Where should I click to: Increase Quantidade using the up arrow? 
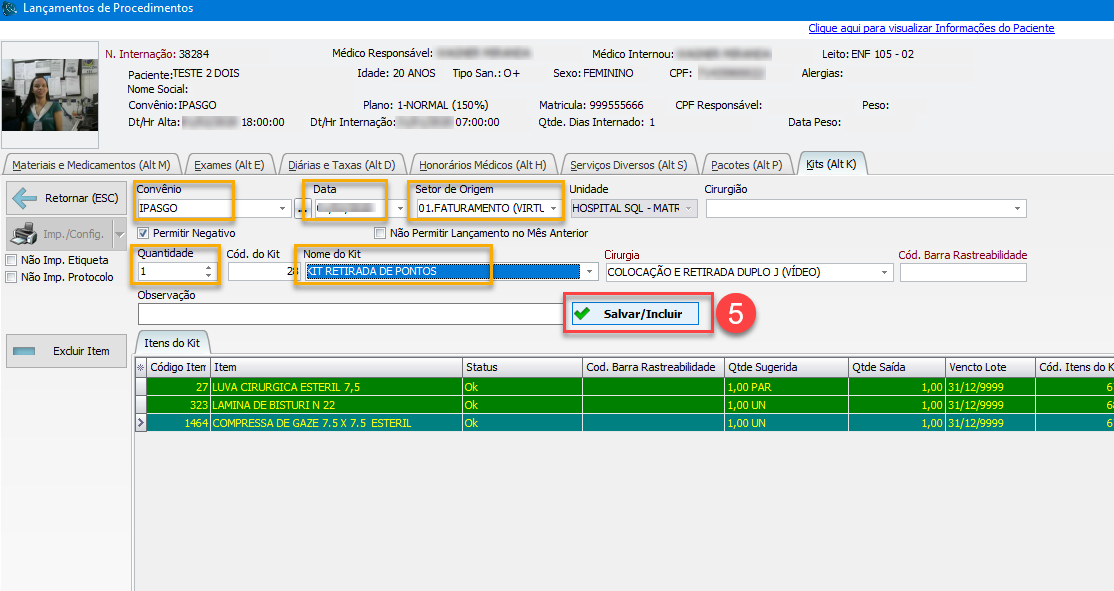tap(209, 266)
